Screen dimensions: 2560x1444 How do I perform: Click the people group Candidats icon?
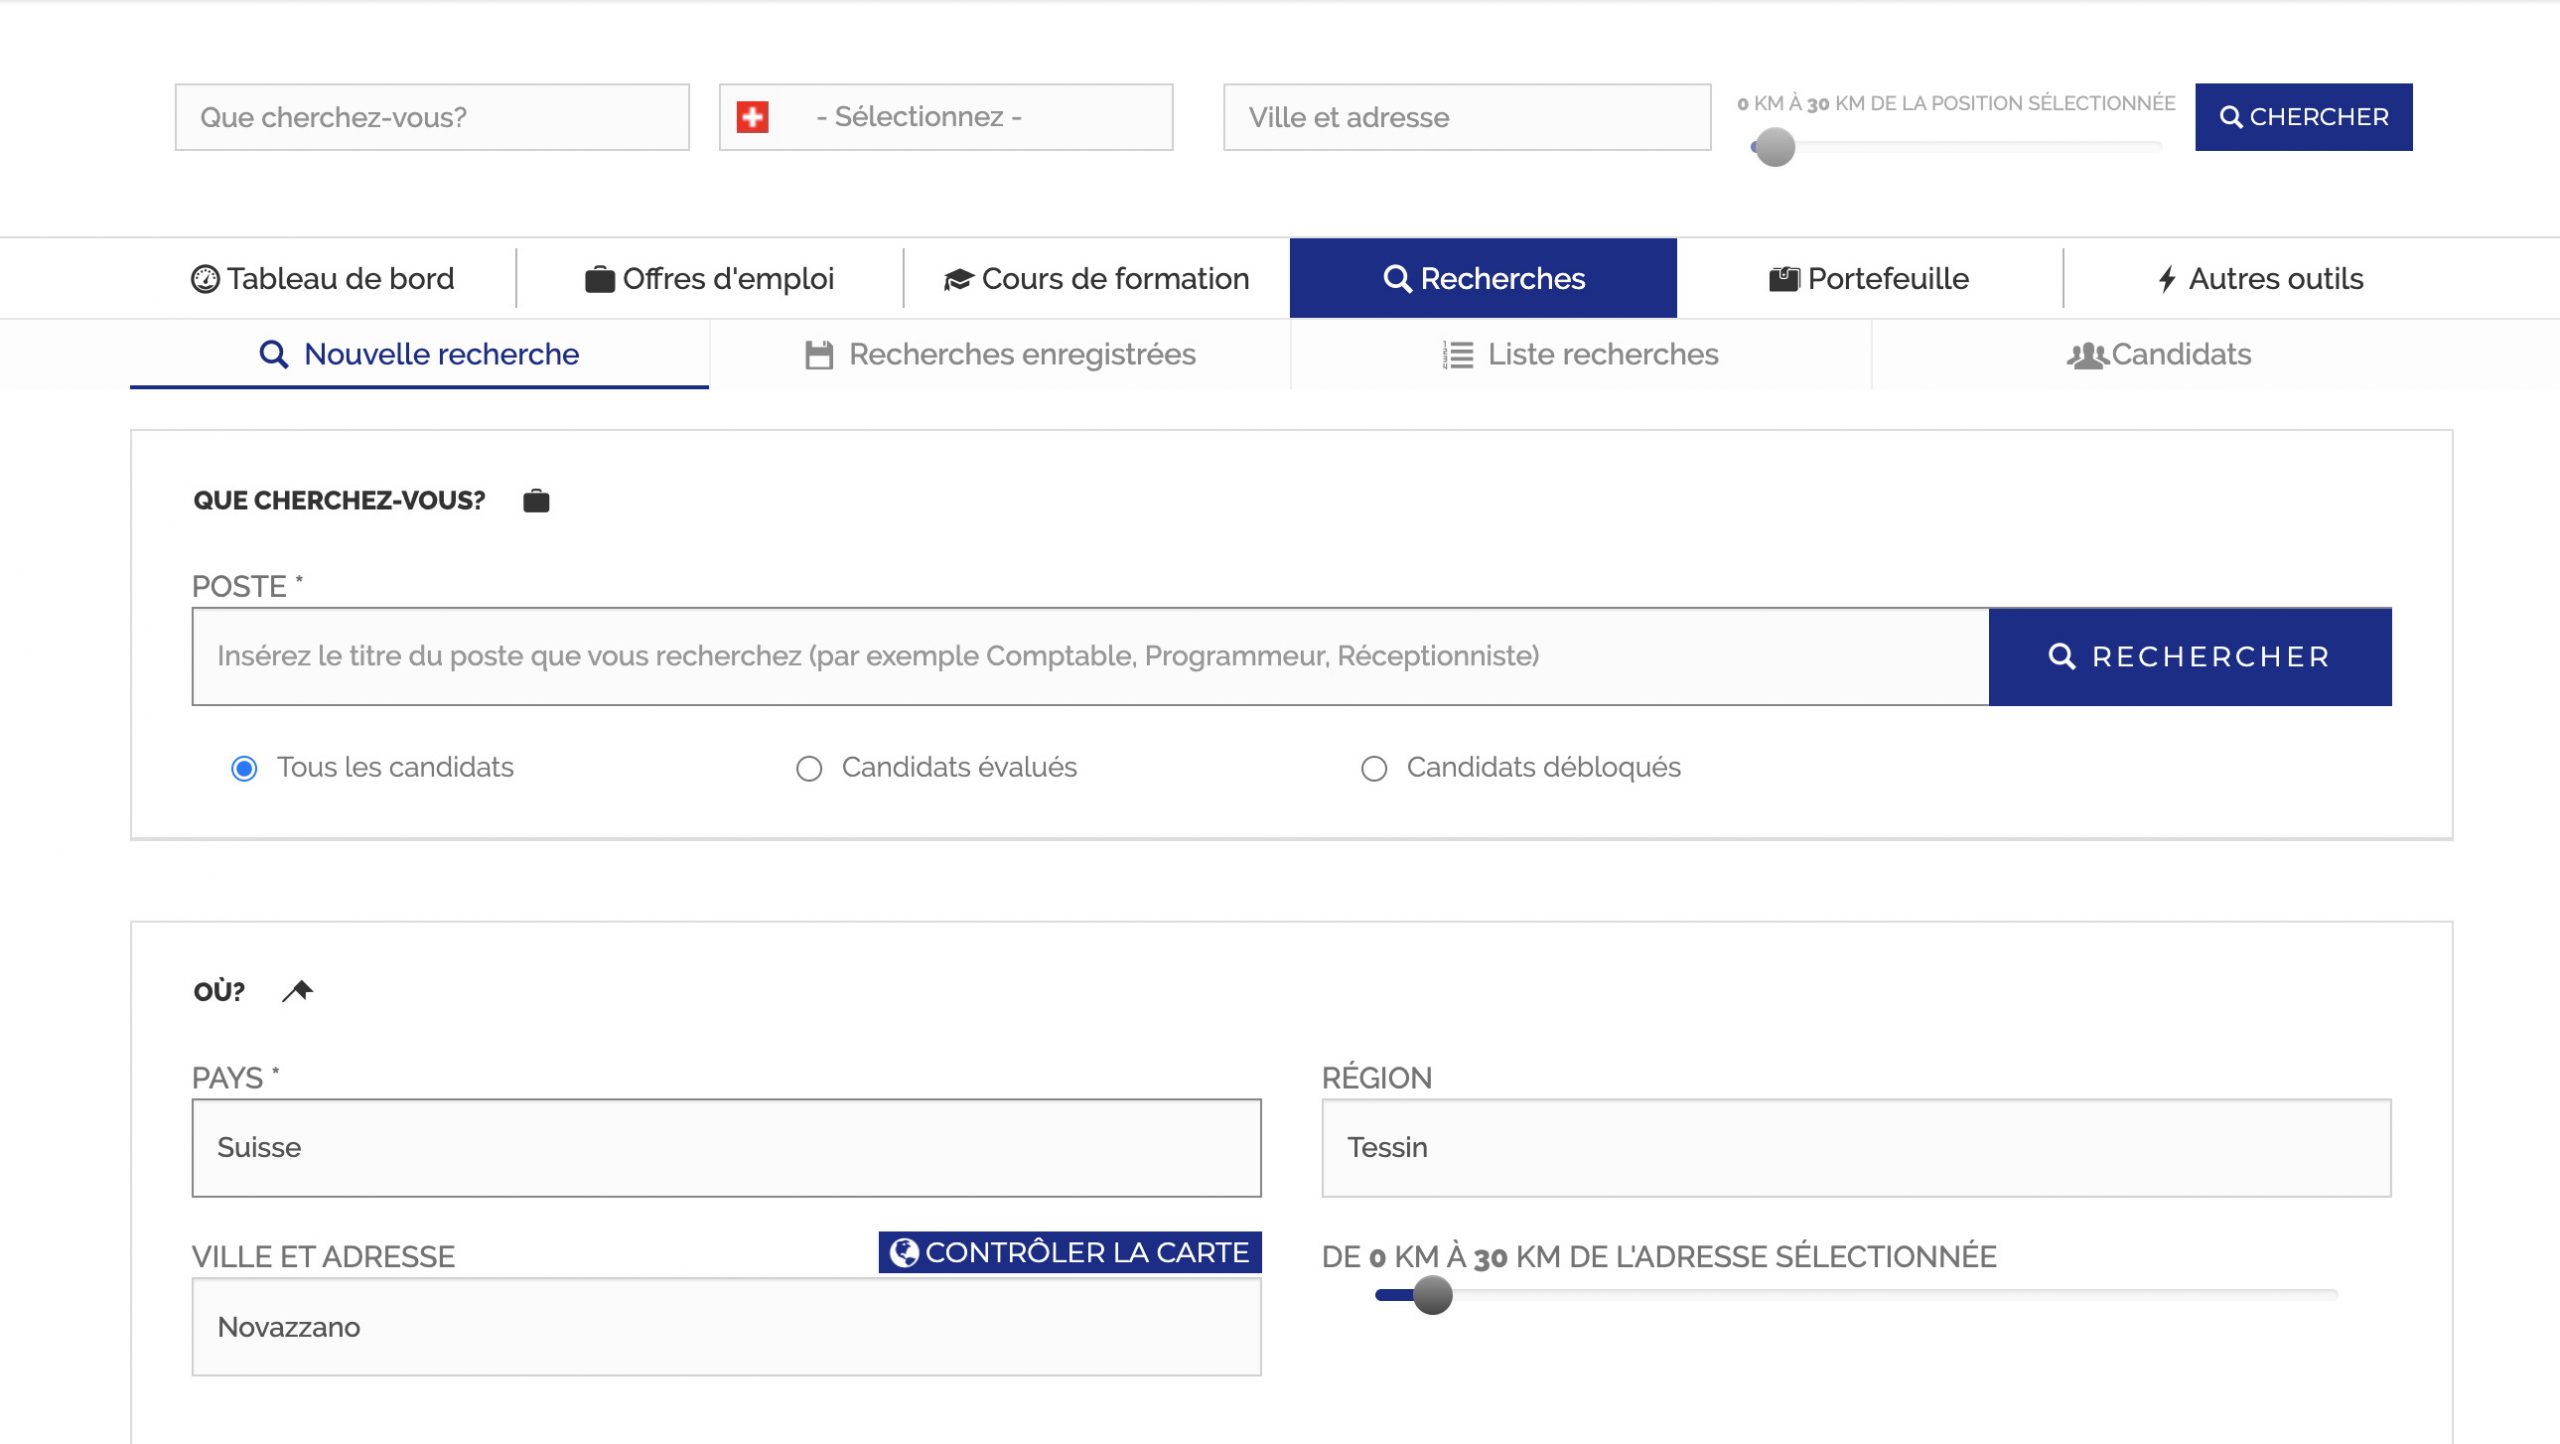(x=2087, y=355)
